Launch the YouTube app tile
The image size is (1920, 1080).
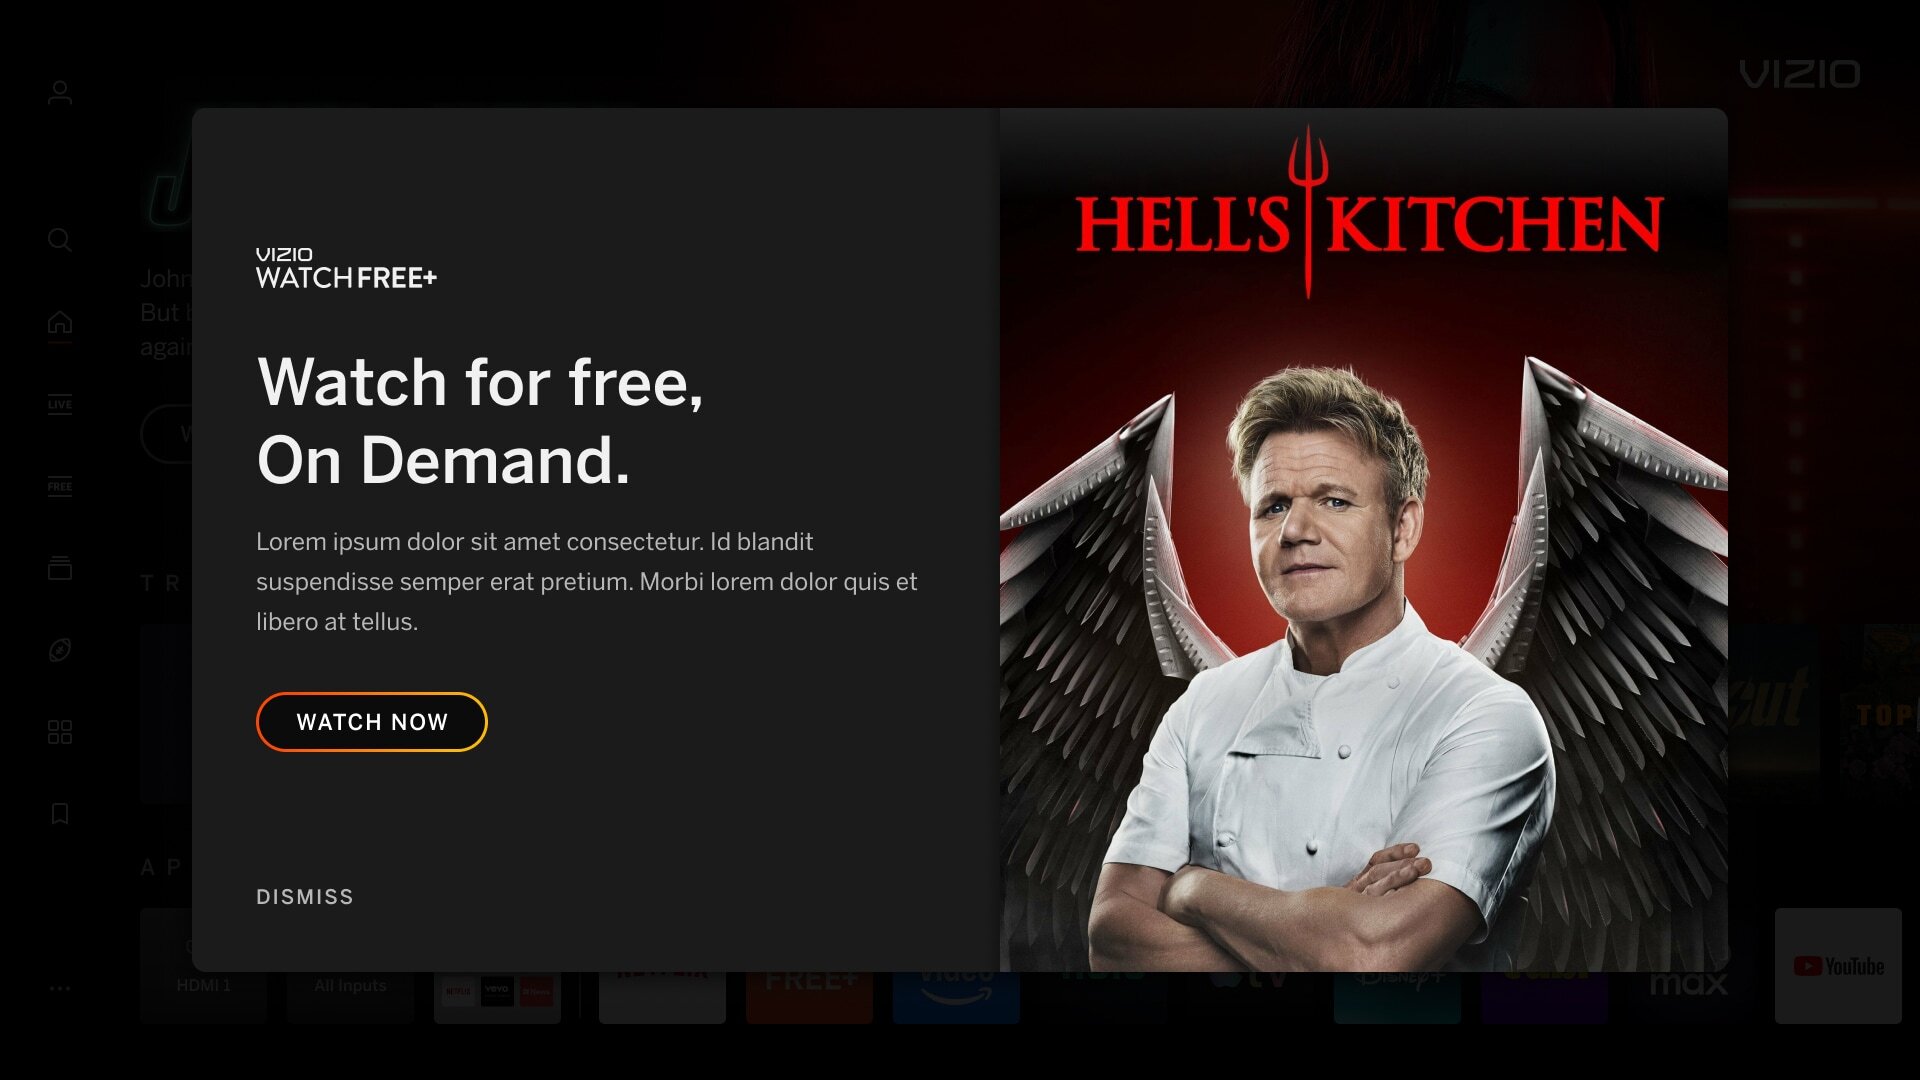click(1838, 966)
